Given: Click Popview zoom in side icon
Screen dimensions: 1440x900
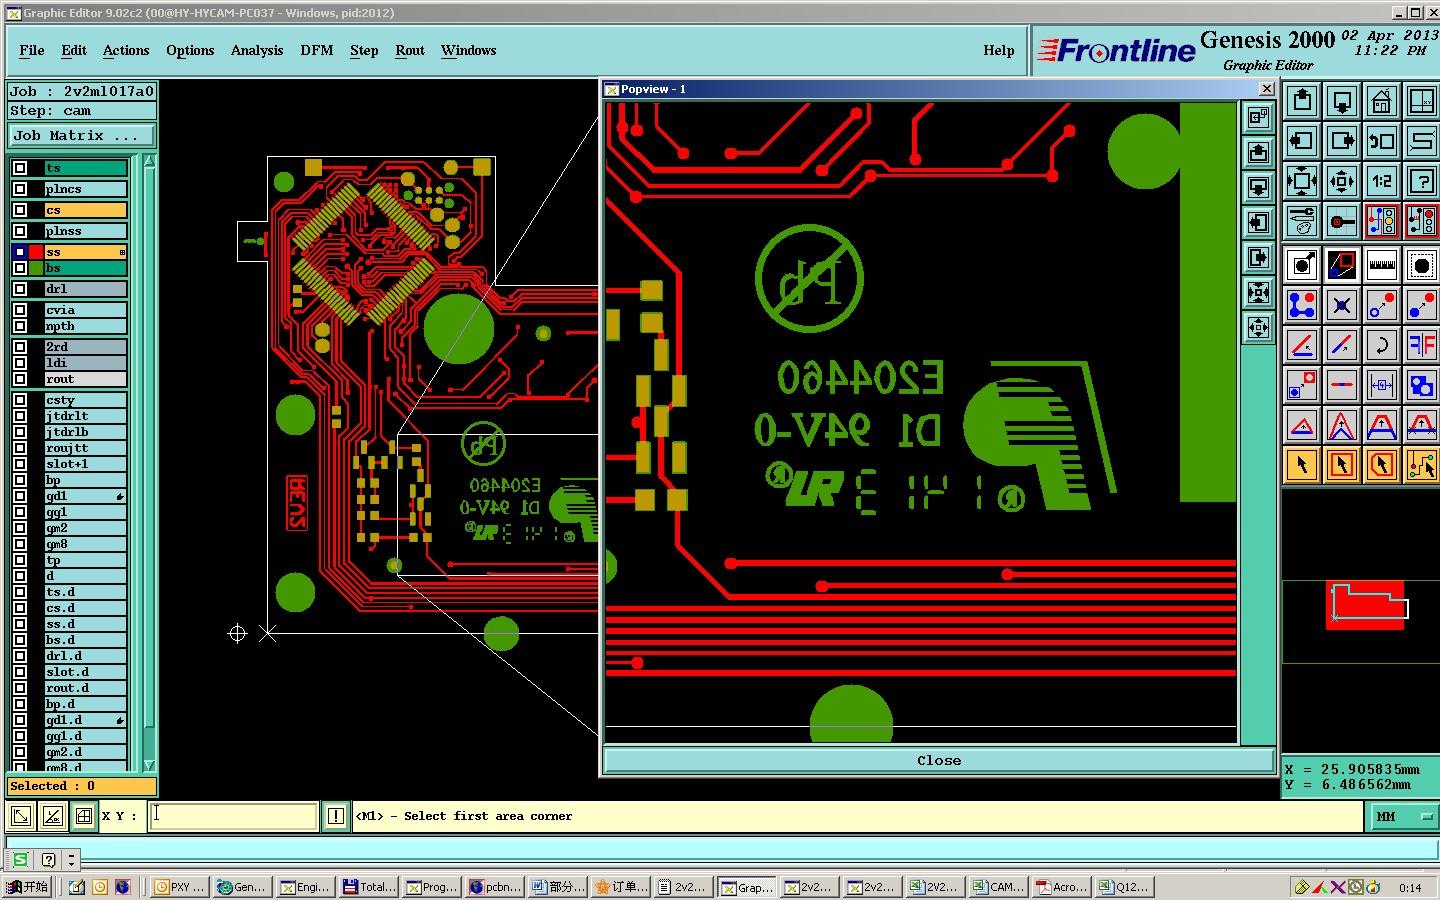Looking at the screenshot, I should pos(1258,292).
